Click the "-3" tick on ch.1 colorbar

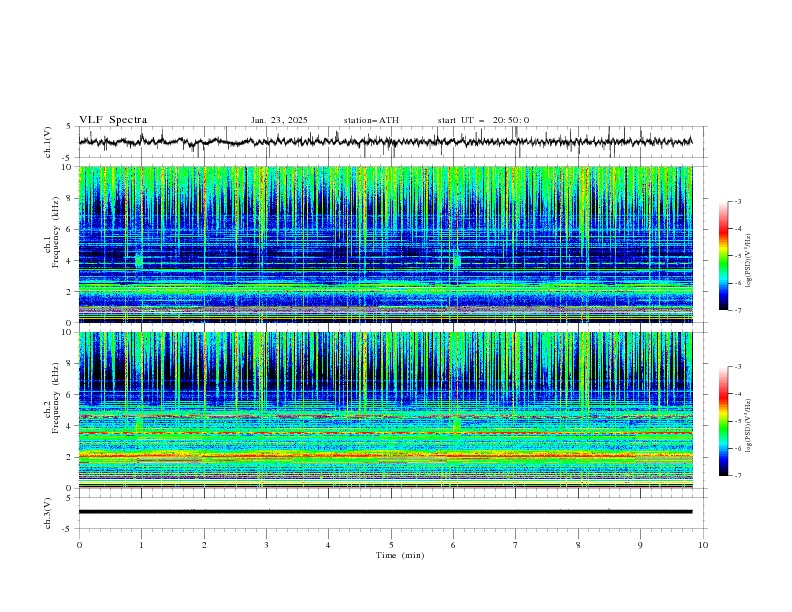737,201
